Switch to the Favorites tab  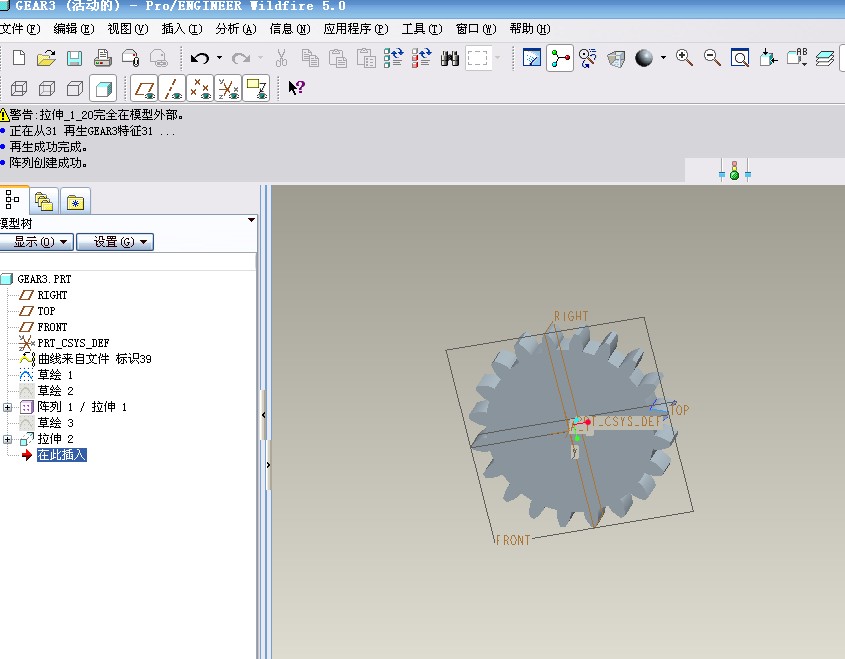tap(75, 202)
